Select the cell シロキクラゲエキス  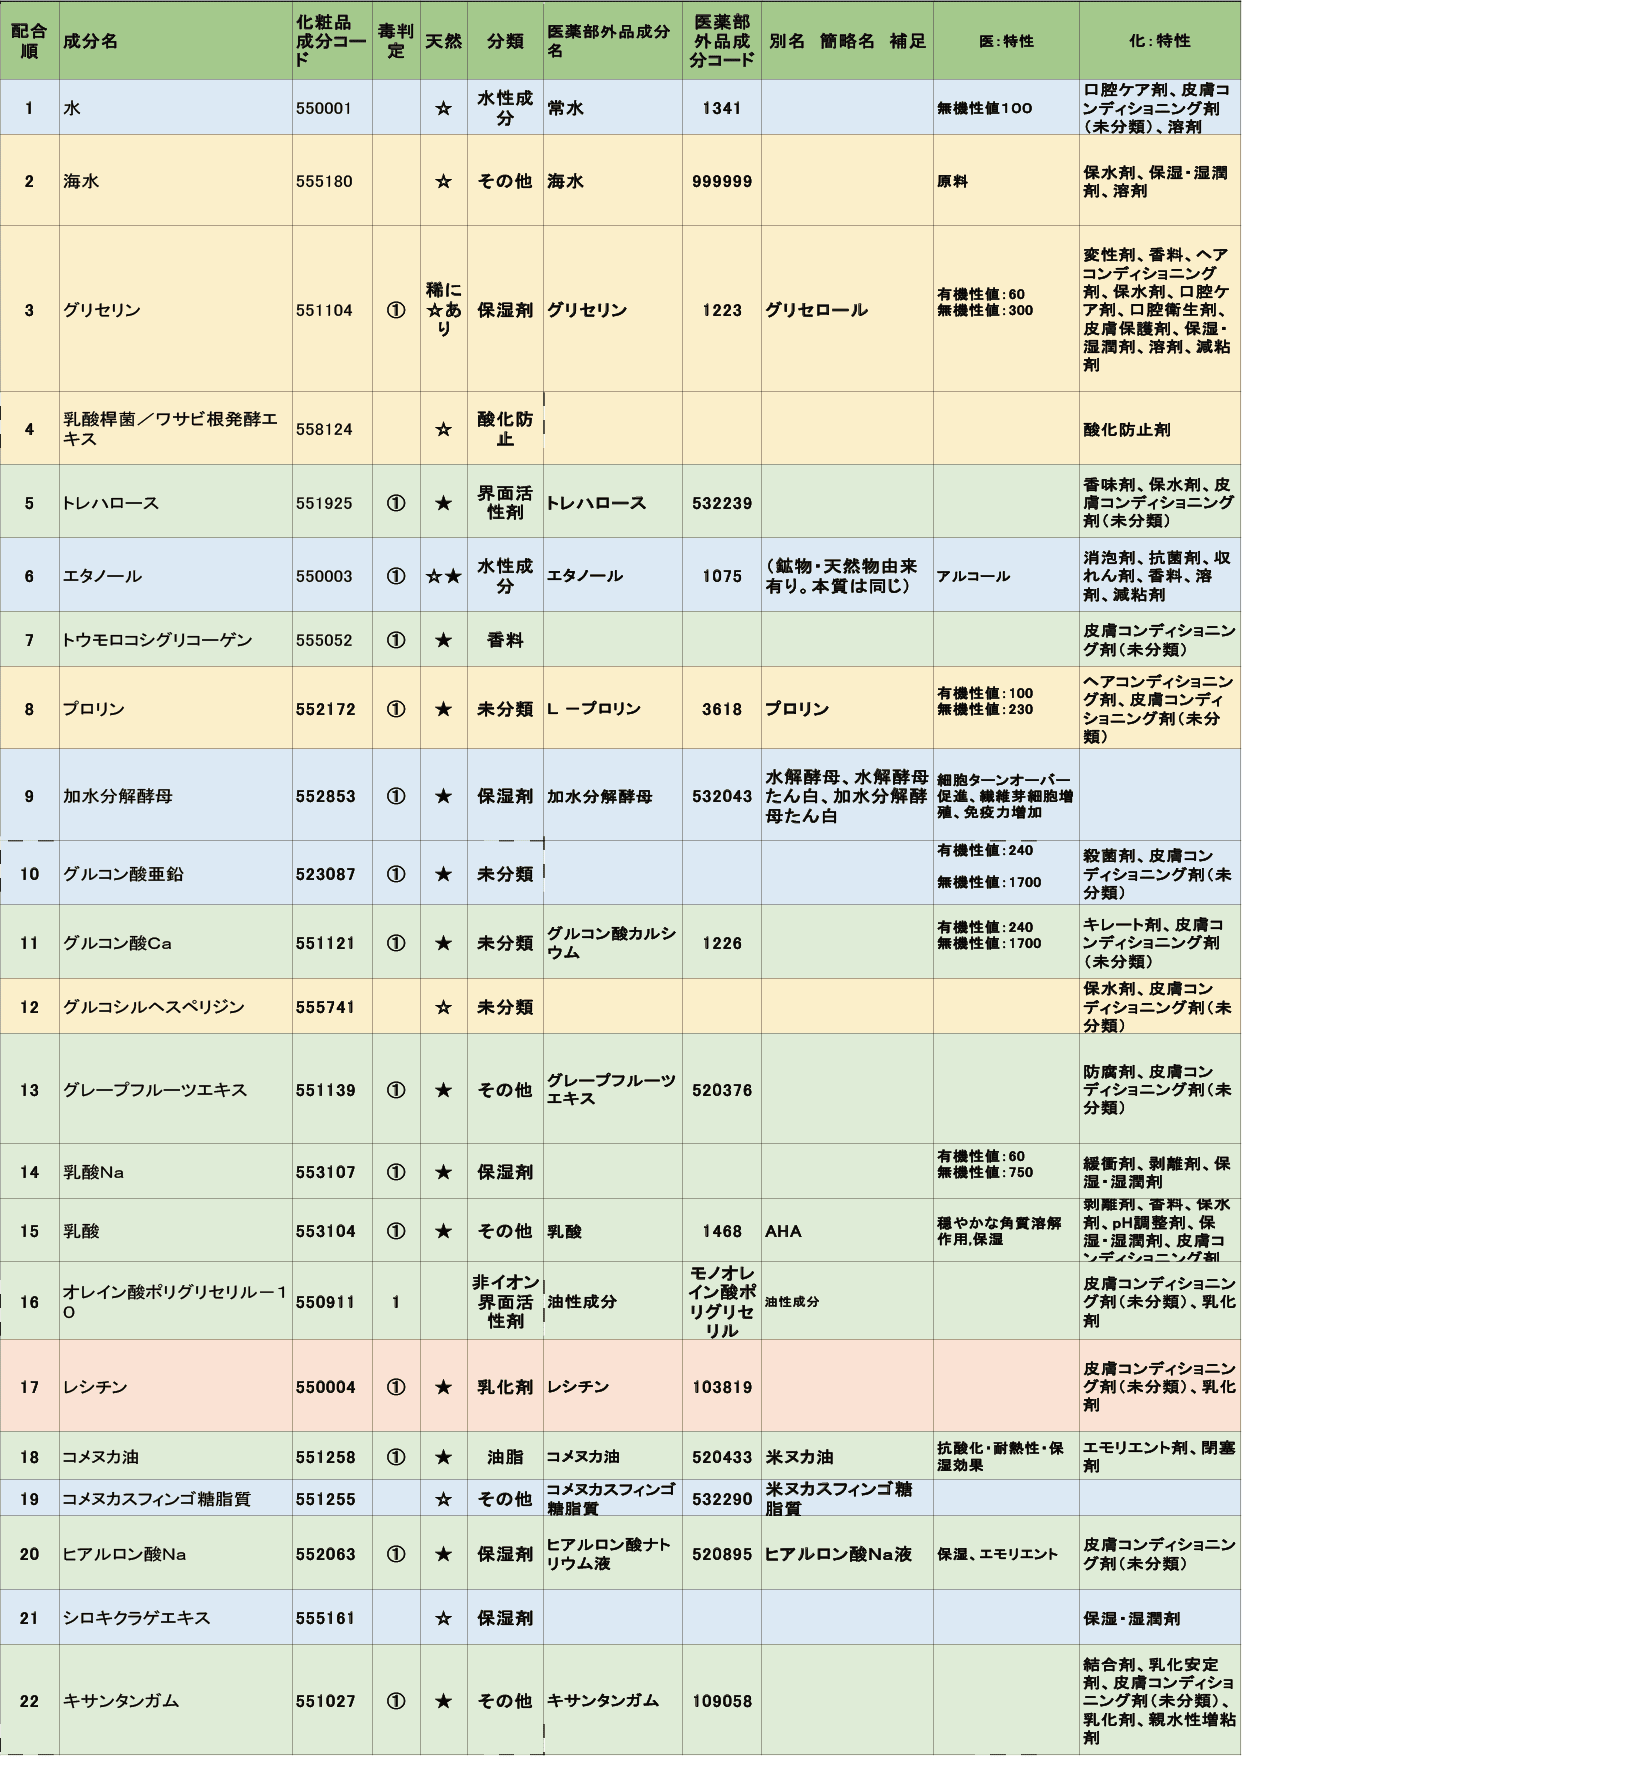[x=176, y=1617]
